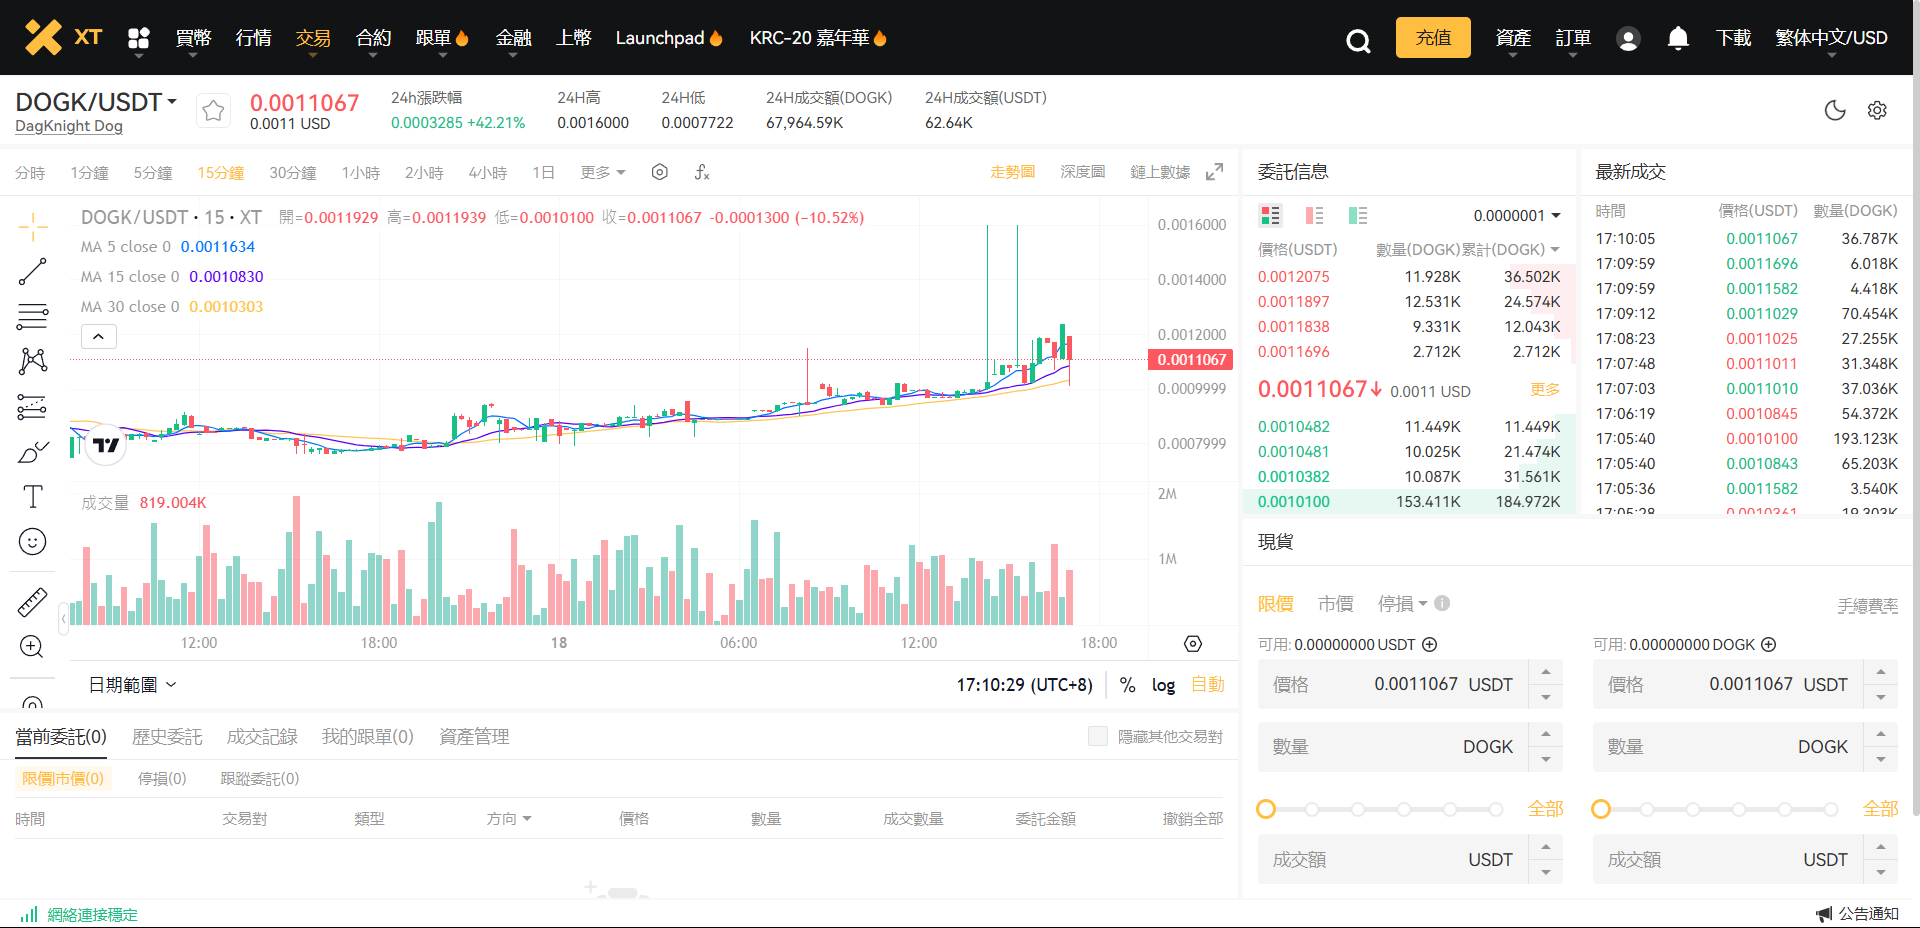Open the 停損 order type dropdown
The height and width of the screenshot is (928, 1920).
1402,603
